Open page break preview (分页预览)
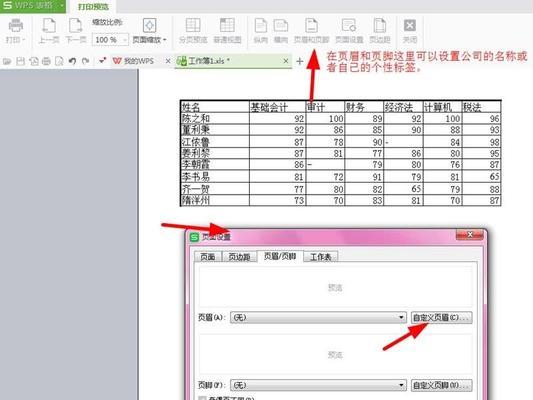The width and height of the screenshot is (533, 400). 193,26
